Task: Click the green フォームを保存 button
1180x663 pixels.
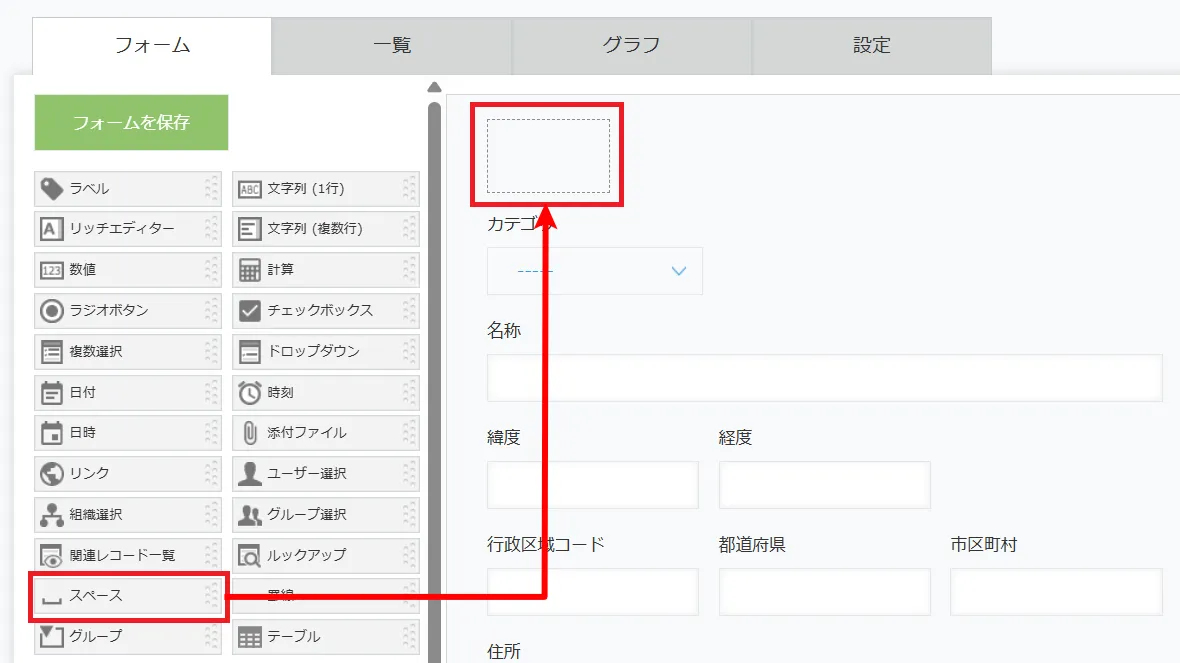Action: tap(131, 123)
